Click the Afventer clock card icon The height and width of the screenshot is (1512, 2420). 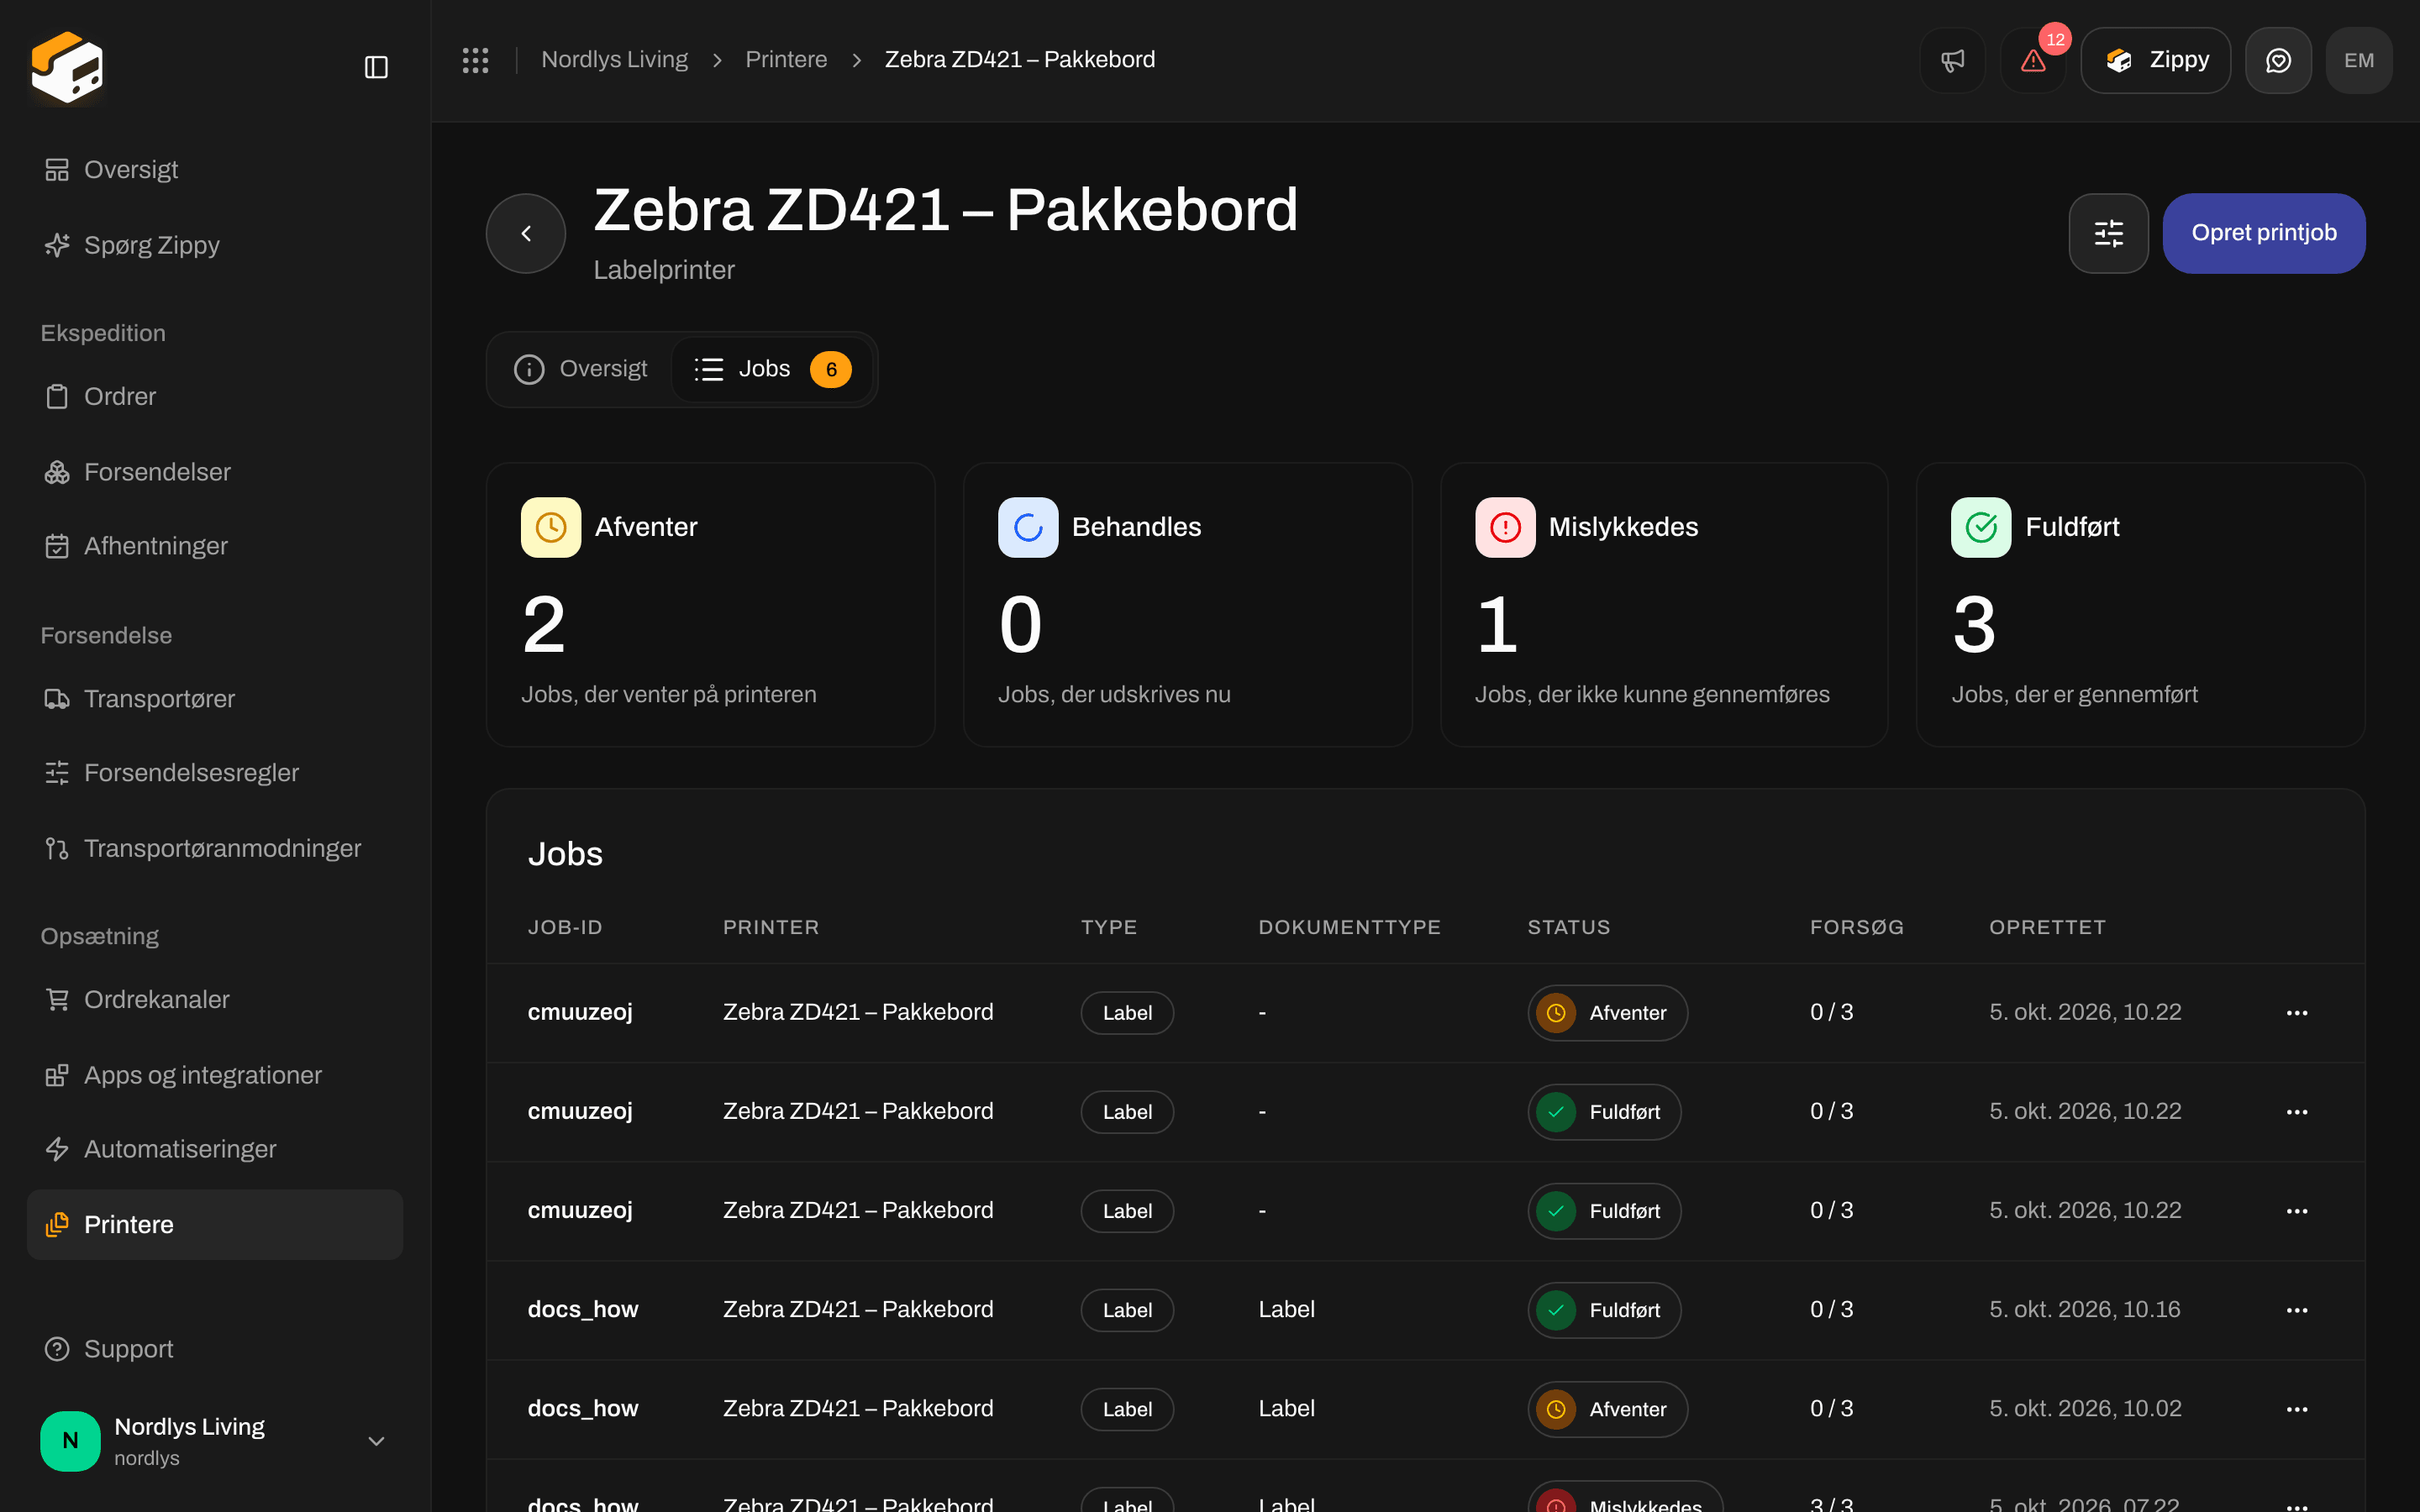click(551, 527)
